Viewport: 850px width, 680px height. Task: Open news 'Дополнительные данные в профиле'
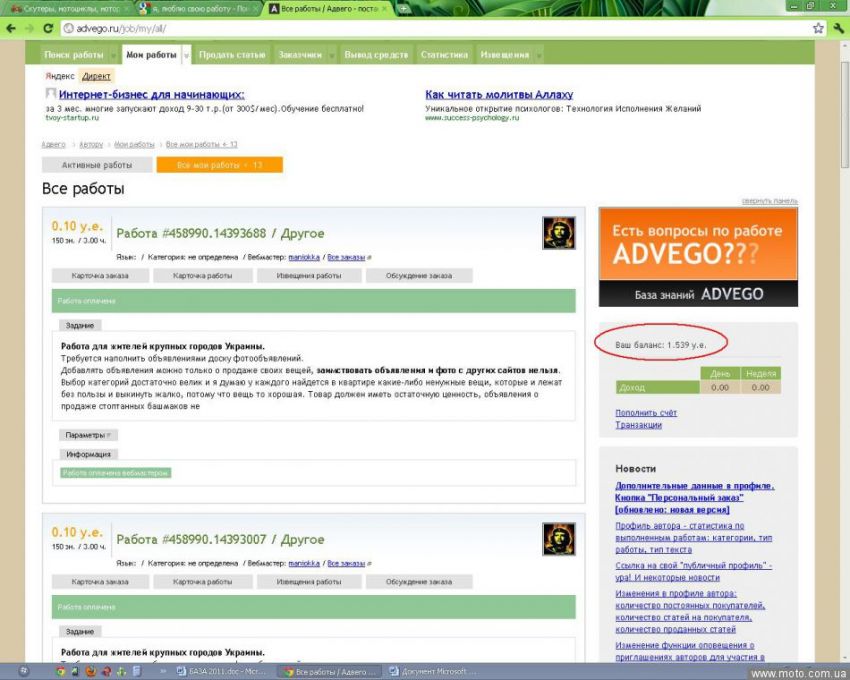pyautogui.click(x=695, y=498)
